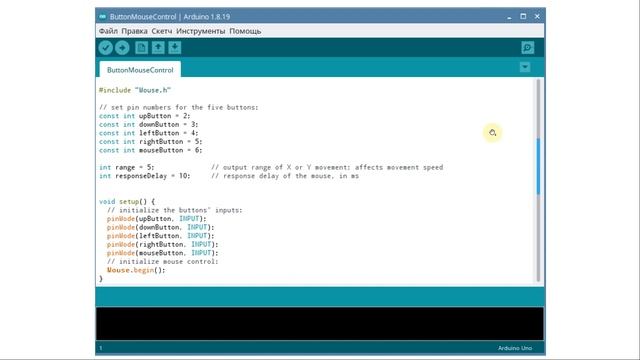The width and height of the screenshot is (640, 360).
Task: Minimize the Arduino window
Action: coord(509,17)
